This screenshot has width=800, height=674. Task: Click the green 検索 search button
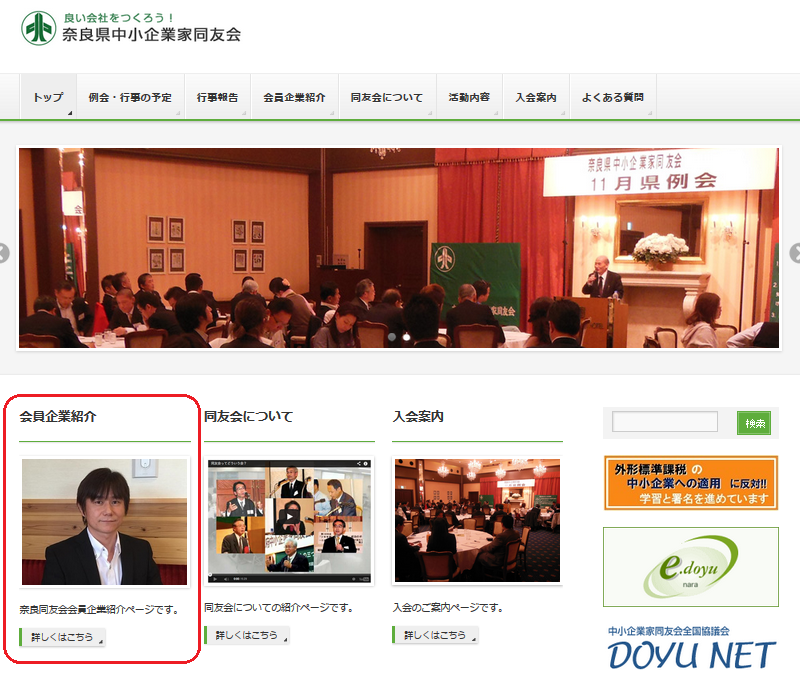point(754,423)
